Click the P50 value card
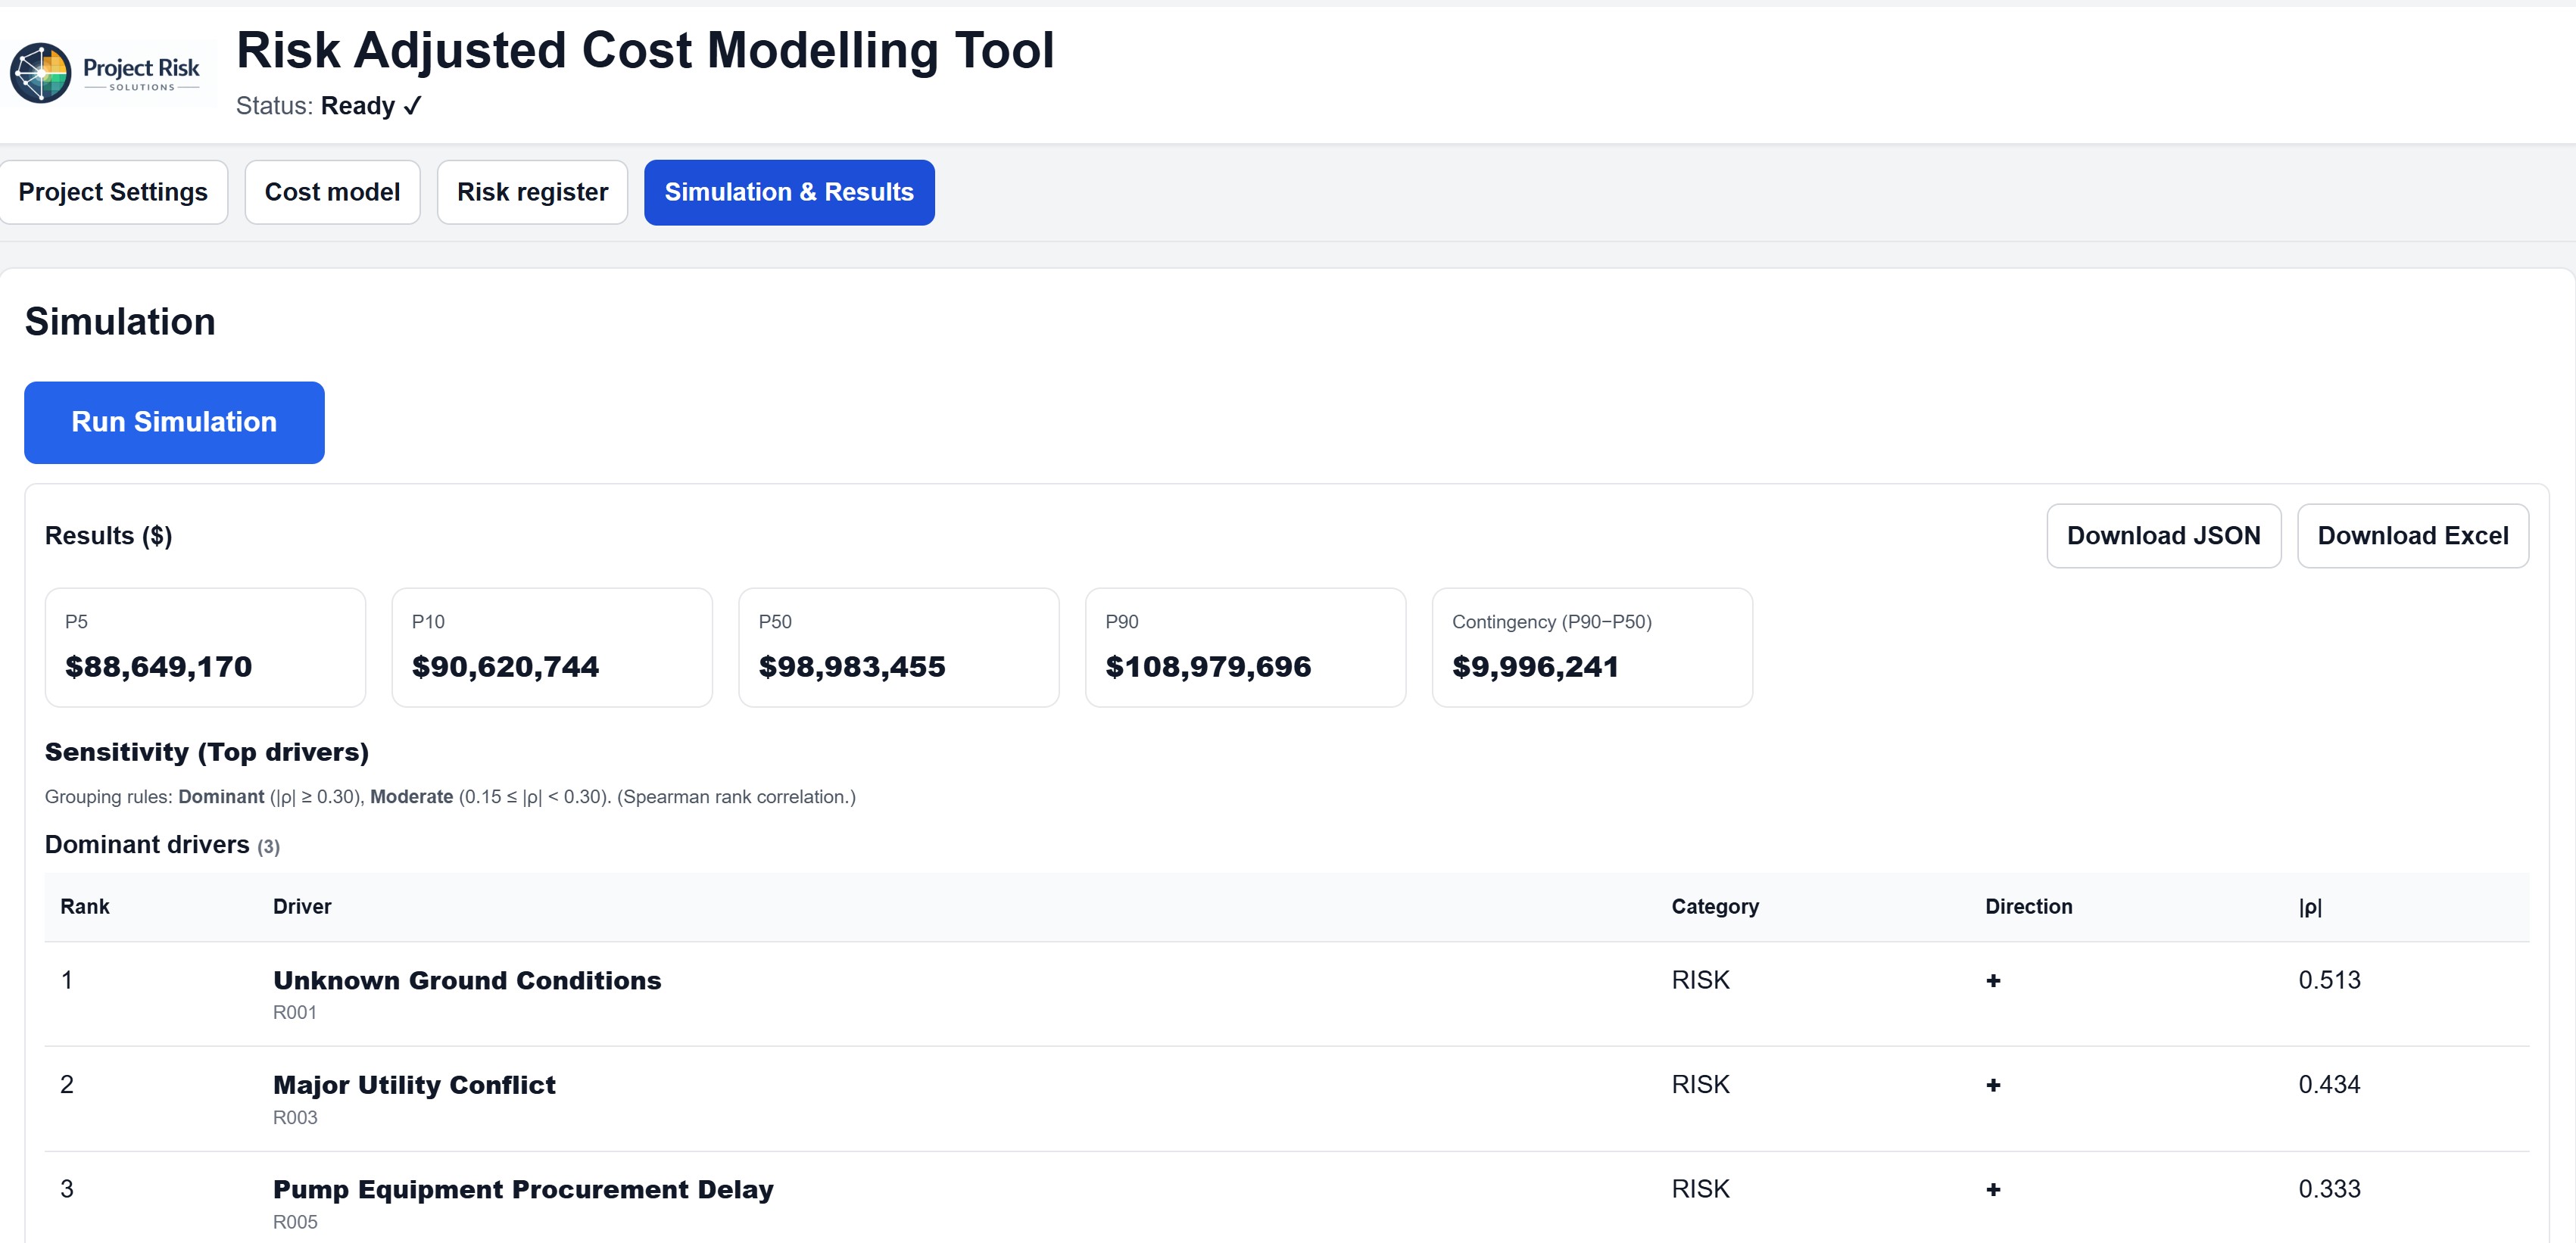2576x1243 pixels. click(898, 647)
